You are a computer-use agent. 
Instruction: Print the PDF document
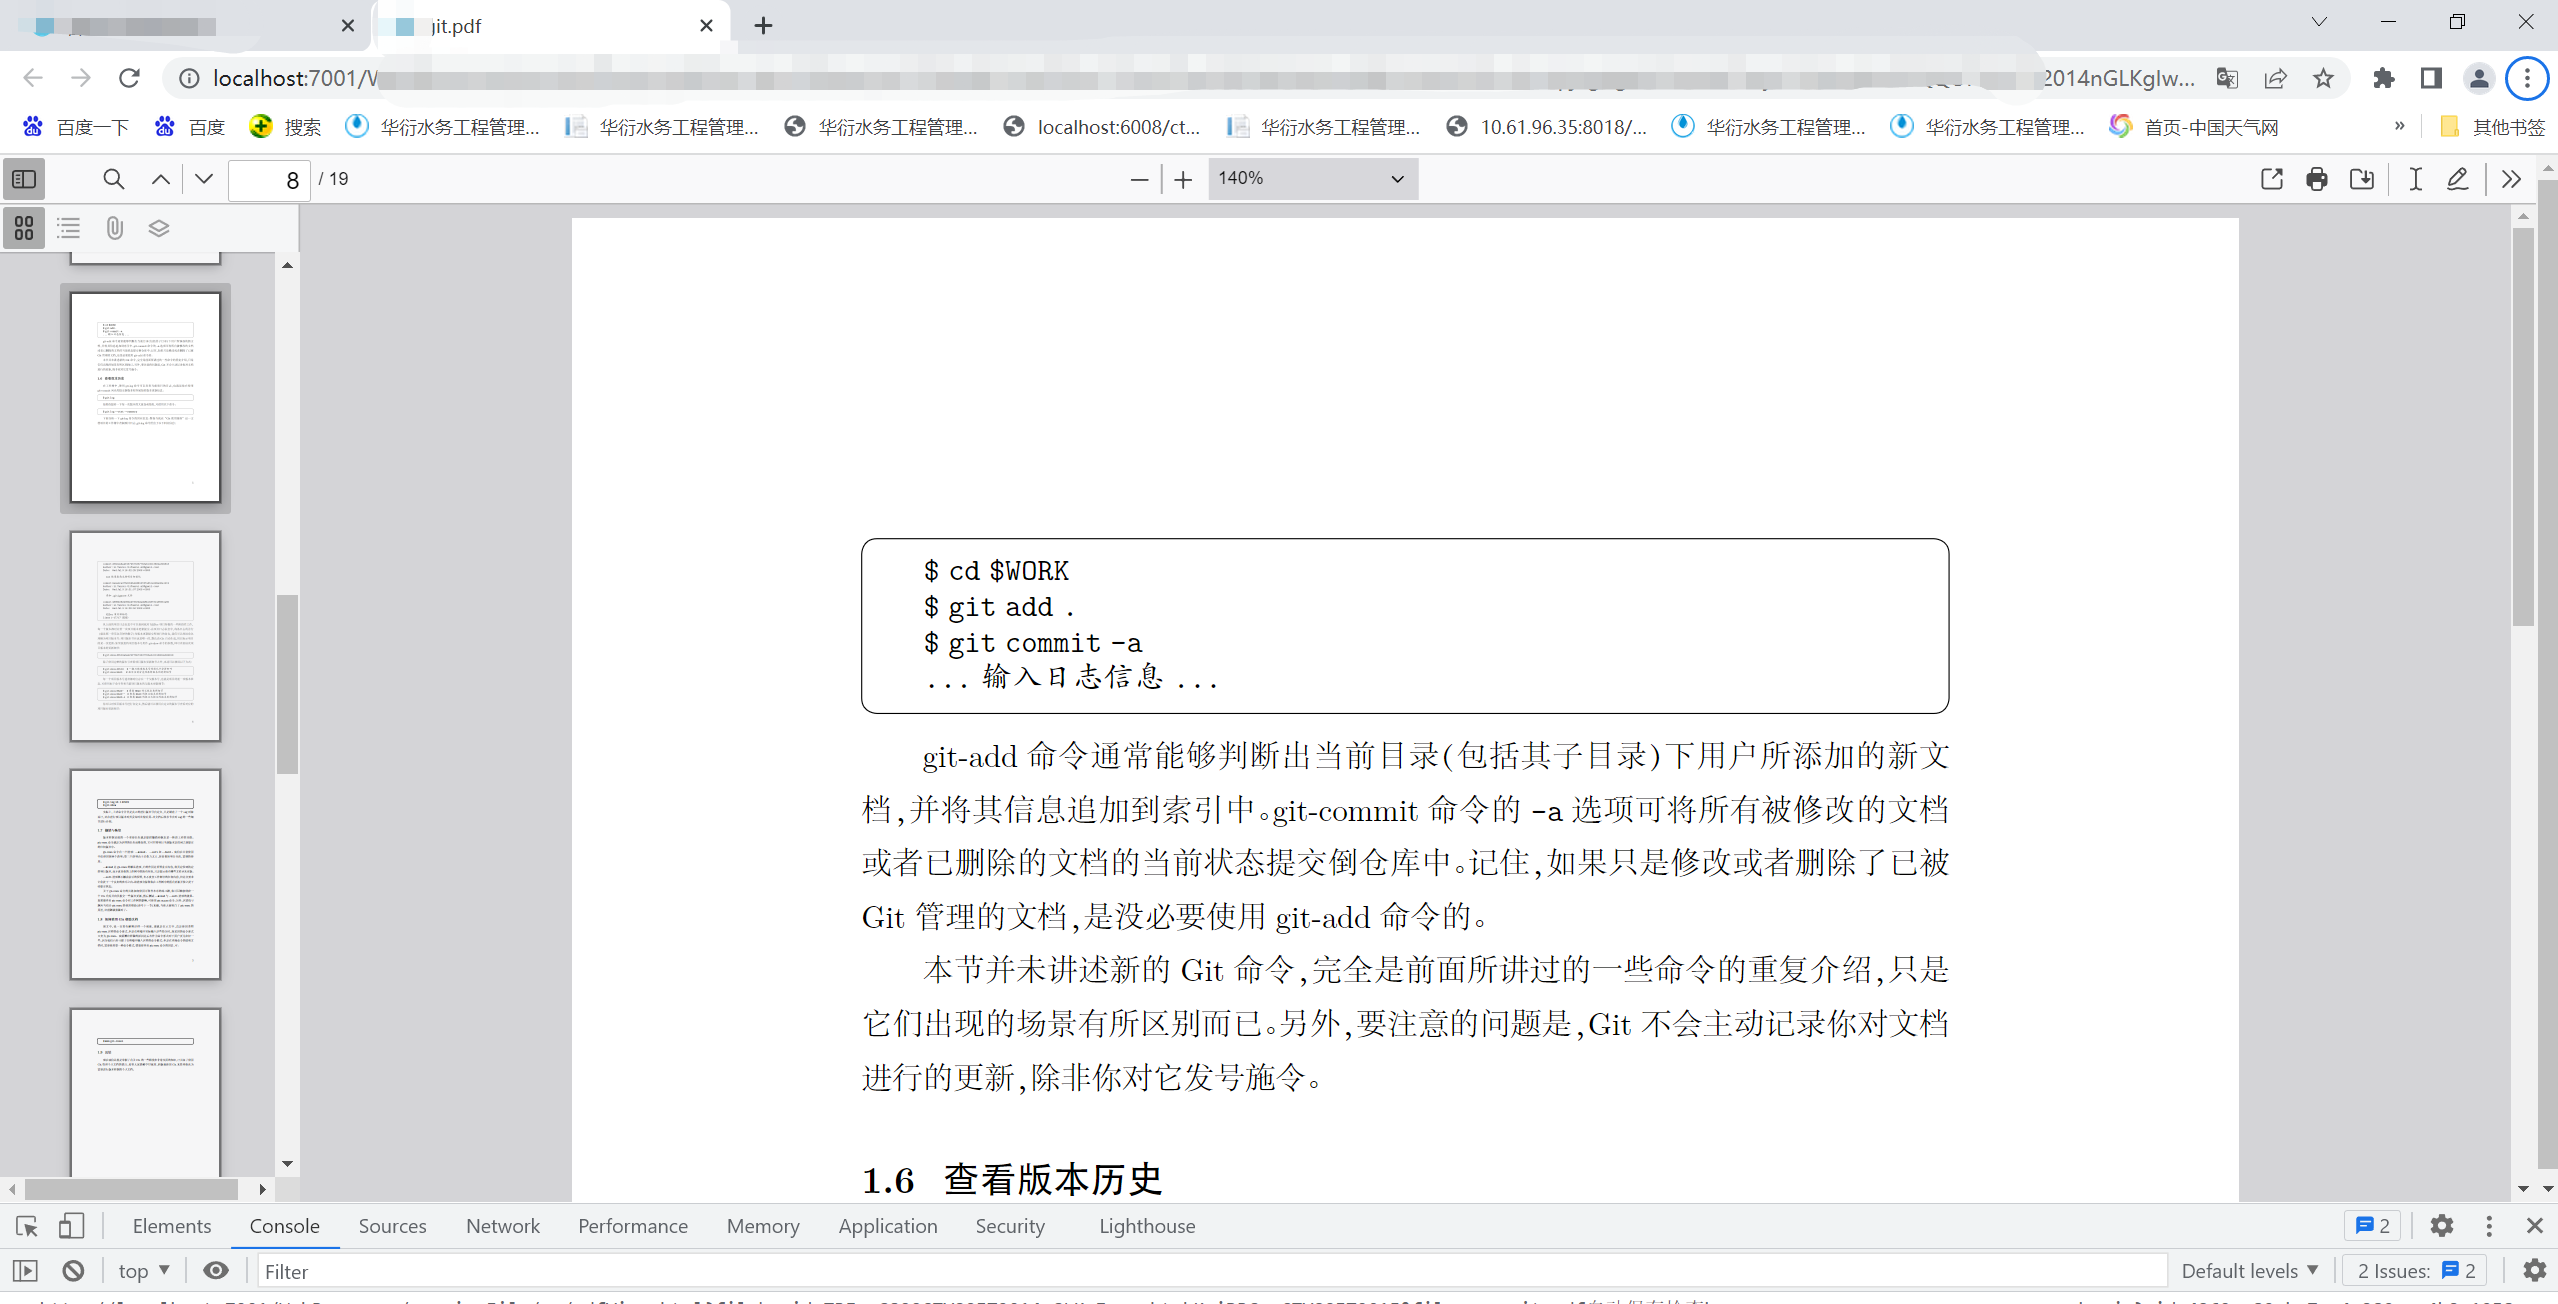(2317, 178)
